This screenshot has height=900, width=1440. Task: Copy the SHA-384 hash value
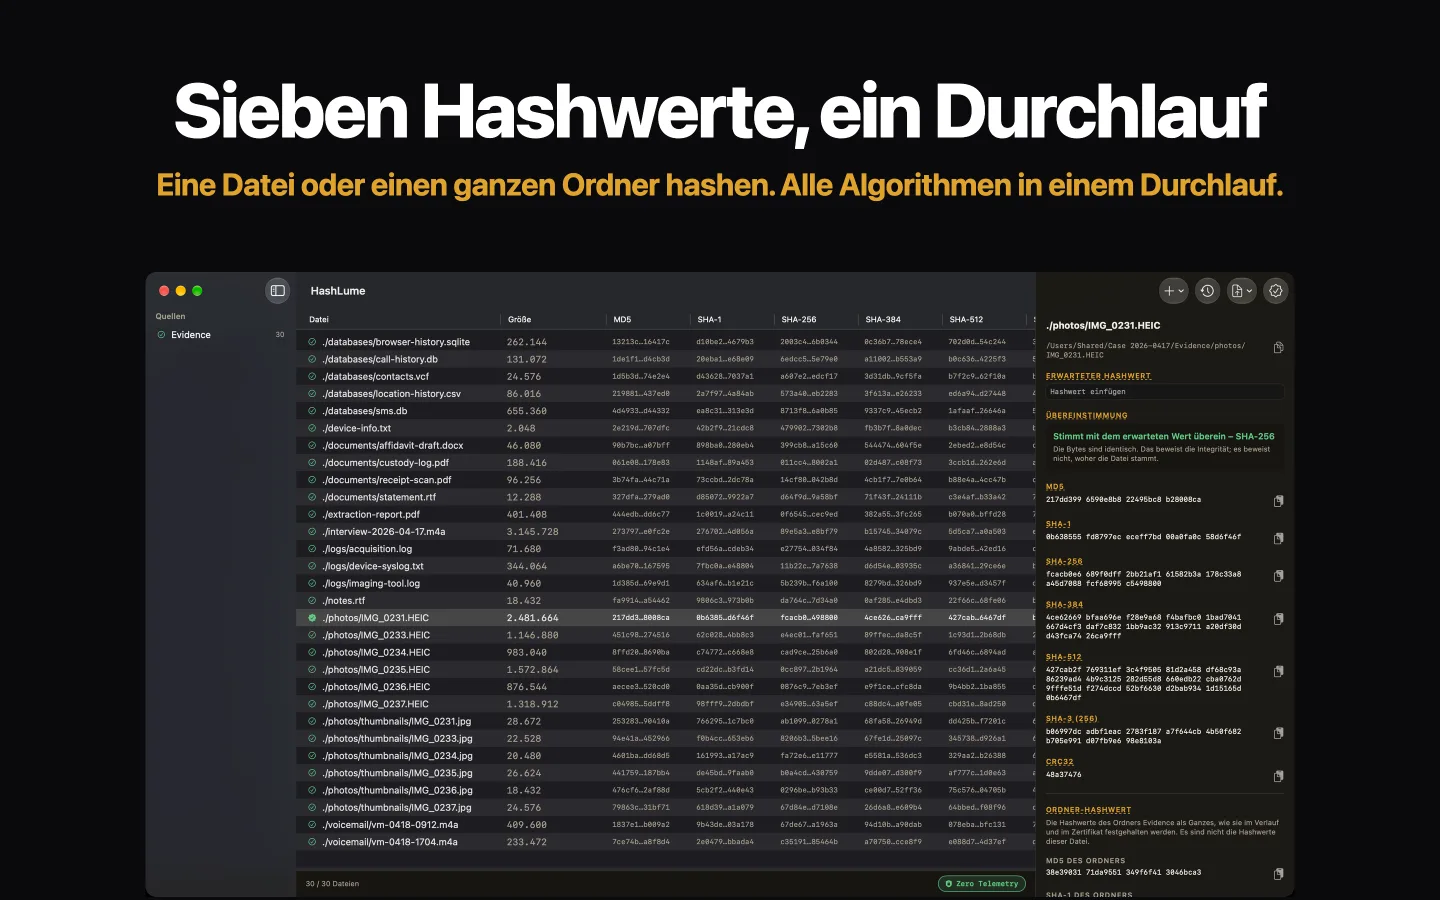coord(1278,619)
